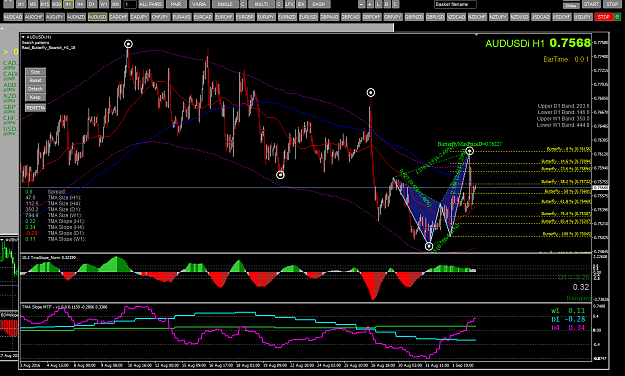Select the M5 timeframe button
This screenshot has width=625, height=376.
33,4
